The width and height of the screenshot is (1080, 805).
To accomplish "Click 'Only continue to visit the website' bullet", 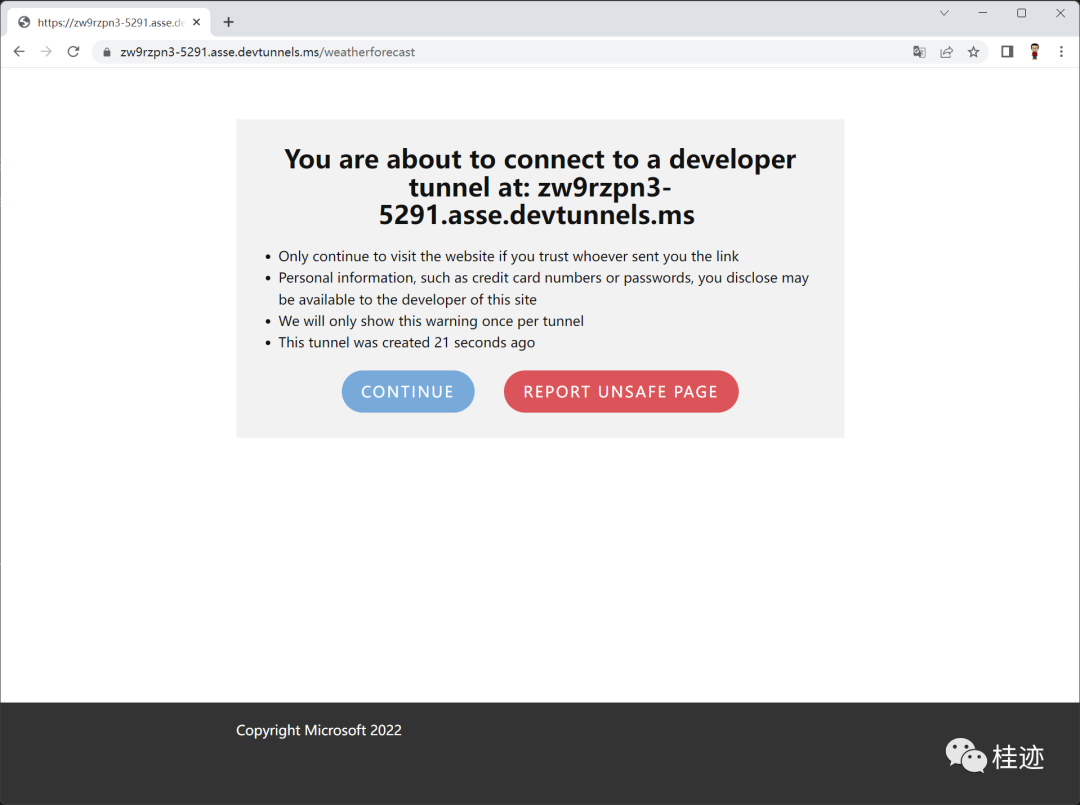I will pyautogui.click(x=508, y=256).
